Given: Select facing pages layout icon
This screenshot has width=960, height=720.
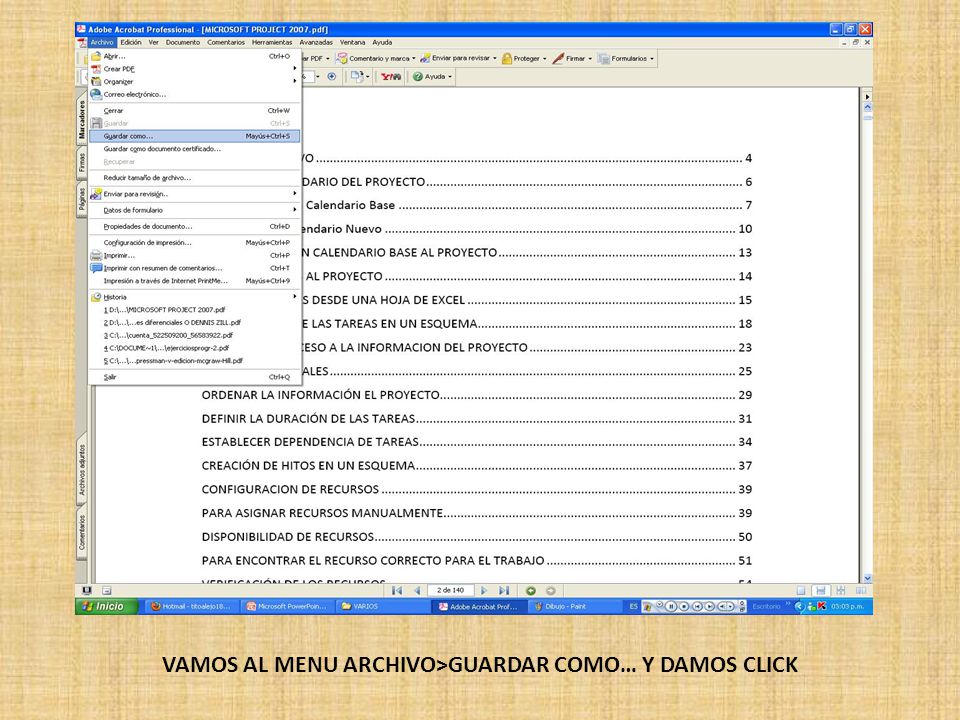Looking at the screenshot, I should click(x=861, y=591).
